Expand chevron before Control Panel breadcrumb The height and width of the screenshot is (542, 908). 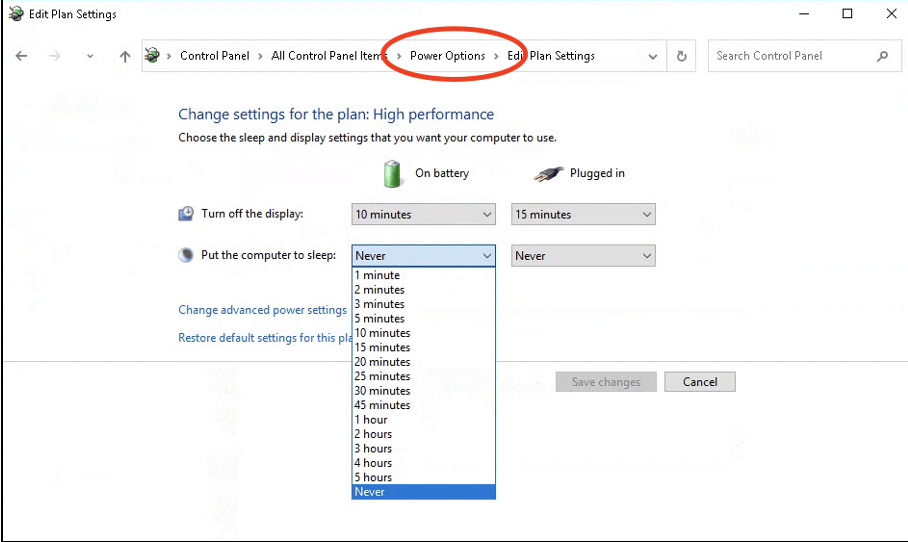[169, 56]
